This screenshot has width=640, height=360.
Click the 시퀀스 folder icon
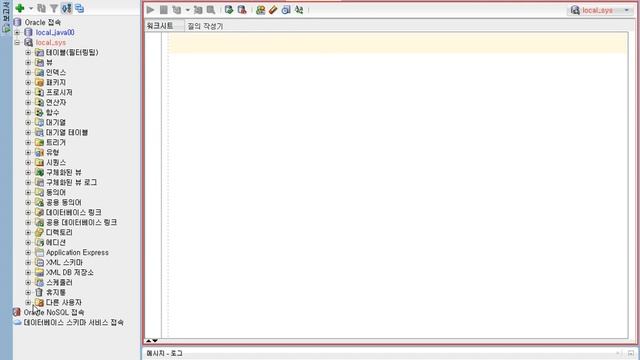click(x=39, y=162)
